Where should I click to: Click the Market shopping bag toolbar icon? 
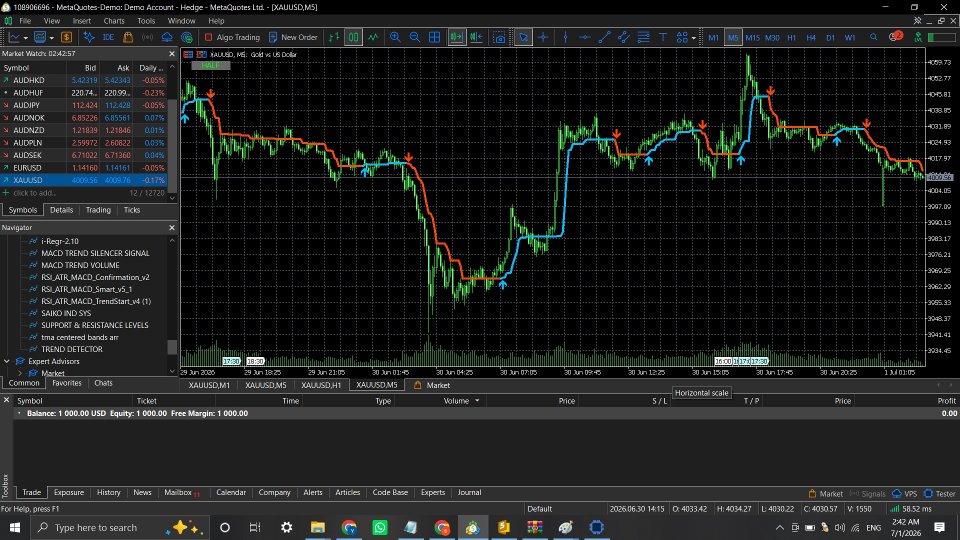pos(128,37)
